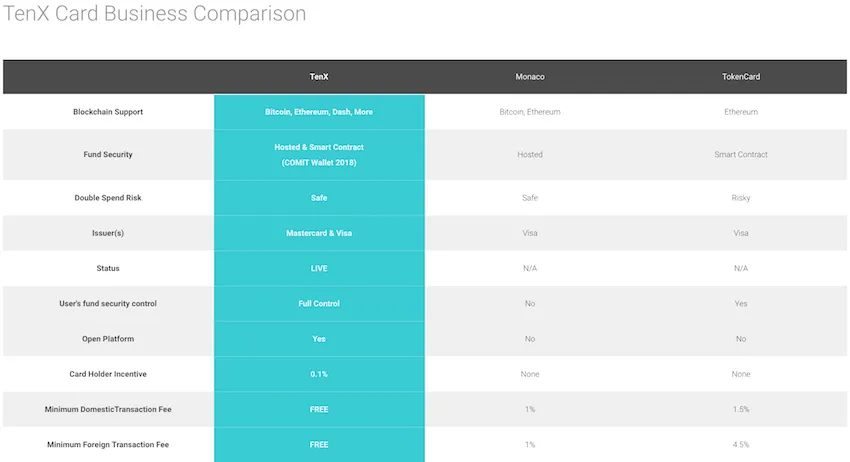The width and height of the screenshot is (850, 462).
Task: Click the Blockchain Support row label
Action: [108, 112]
